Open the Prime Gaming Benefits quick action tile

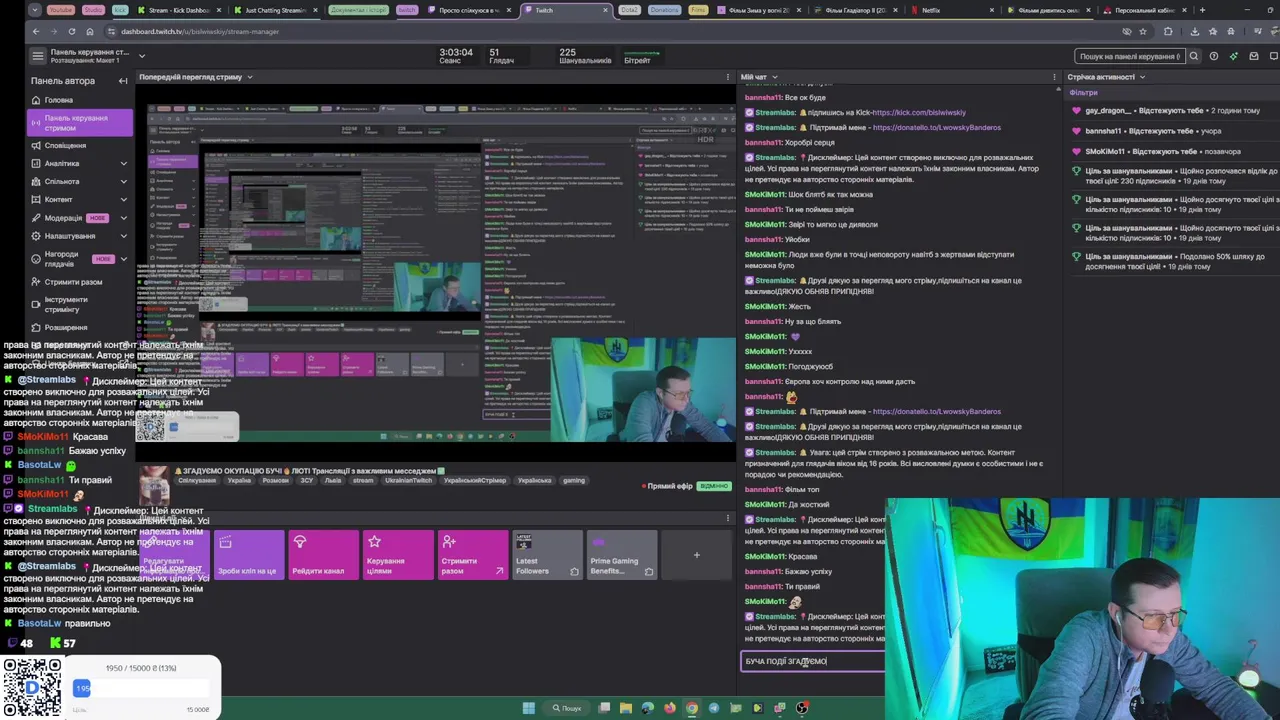pos(621,556)
